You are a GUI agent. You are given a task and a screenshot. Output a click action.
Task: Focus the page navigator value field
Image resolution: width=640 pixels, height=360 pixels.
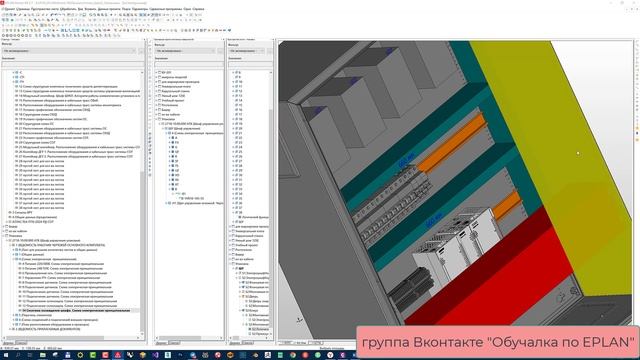pos(73,64)
